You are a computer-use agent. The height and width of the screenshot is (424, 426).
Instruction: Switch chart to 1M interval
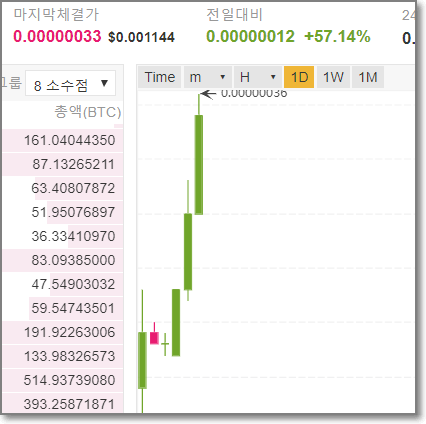pos(368,77)
